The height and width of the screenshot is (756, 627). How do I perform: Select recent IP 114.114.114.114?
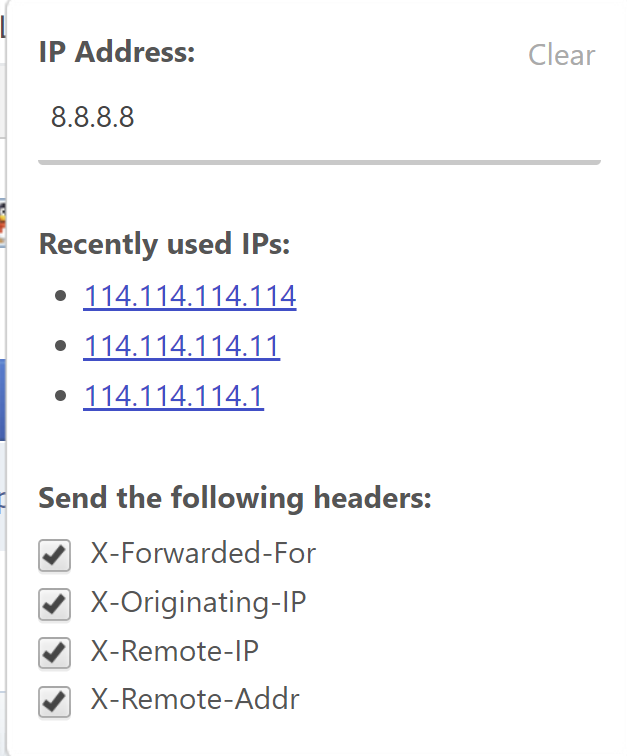(x=190, y=296)
